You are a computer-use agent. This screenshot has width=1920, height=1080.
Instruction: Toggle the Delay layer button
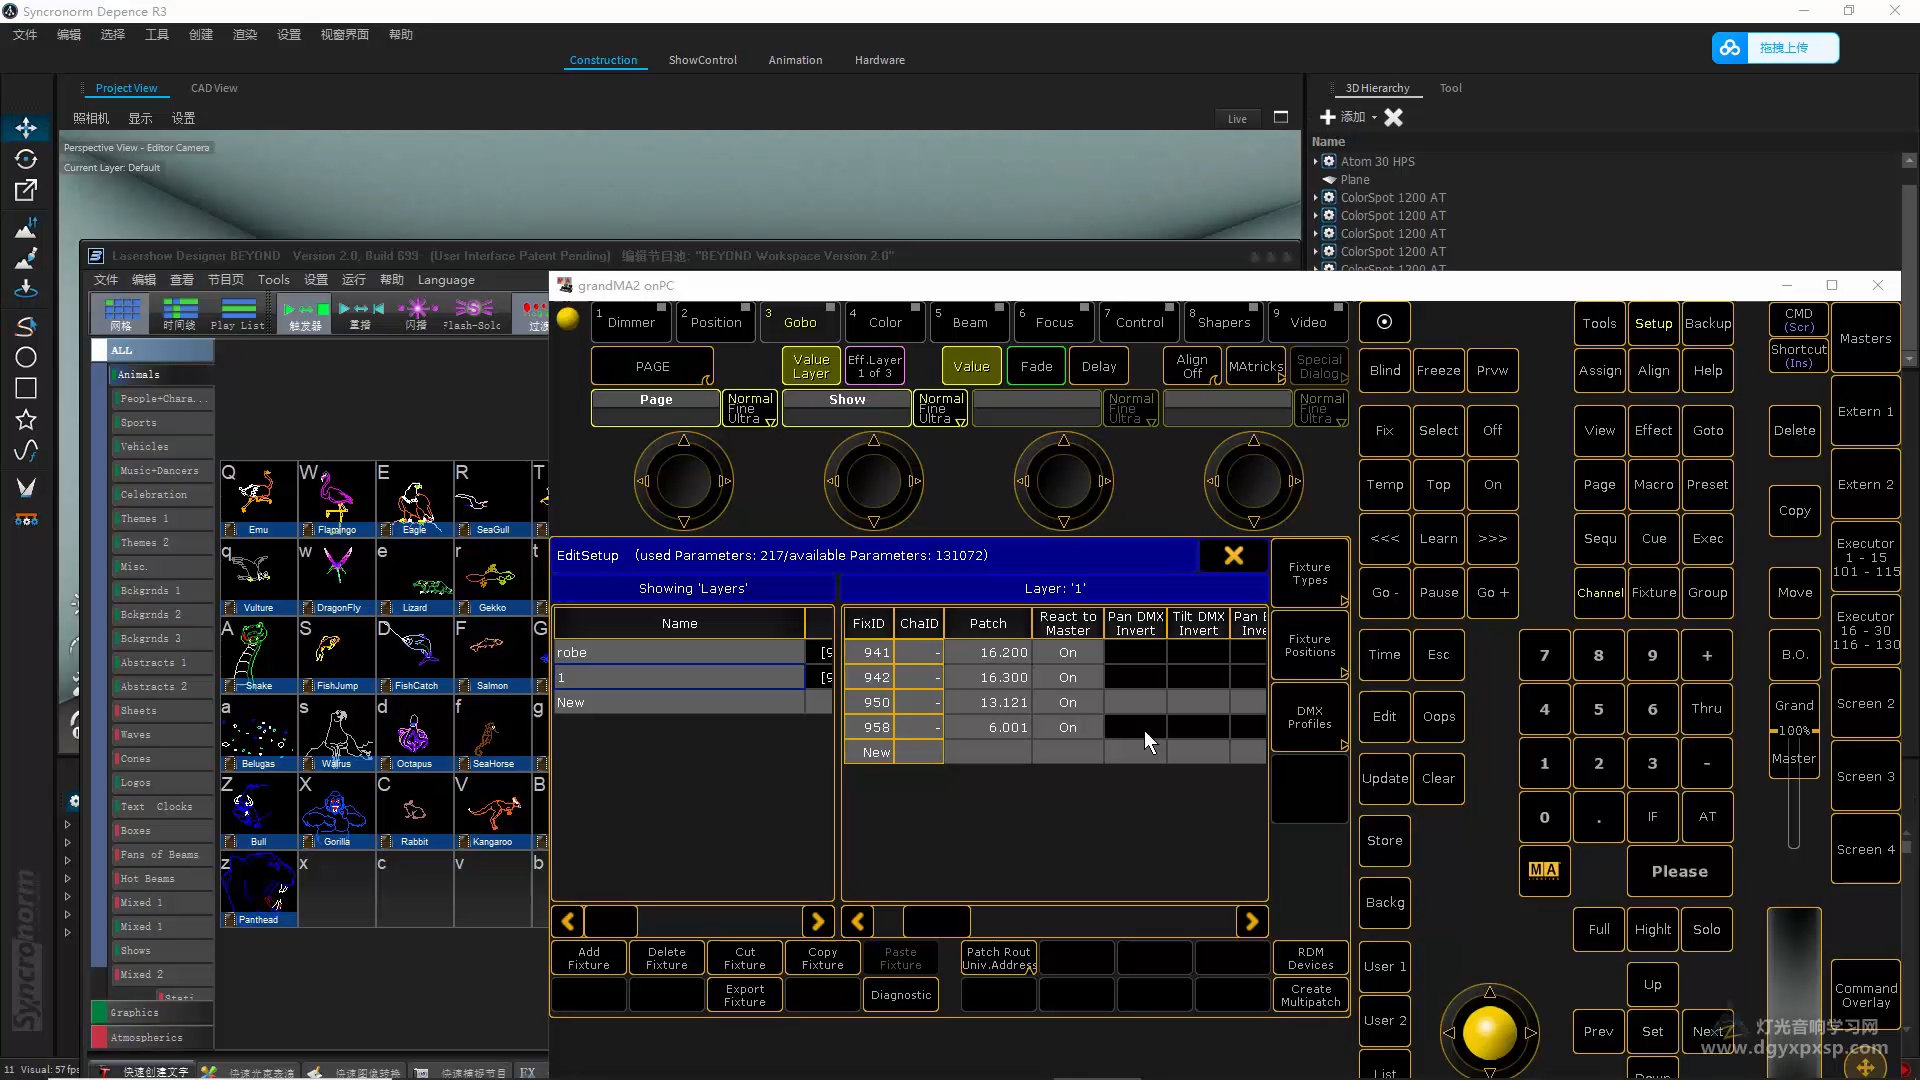pos(1098,366)
